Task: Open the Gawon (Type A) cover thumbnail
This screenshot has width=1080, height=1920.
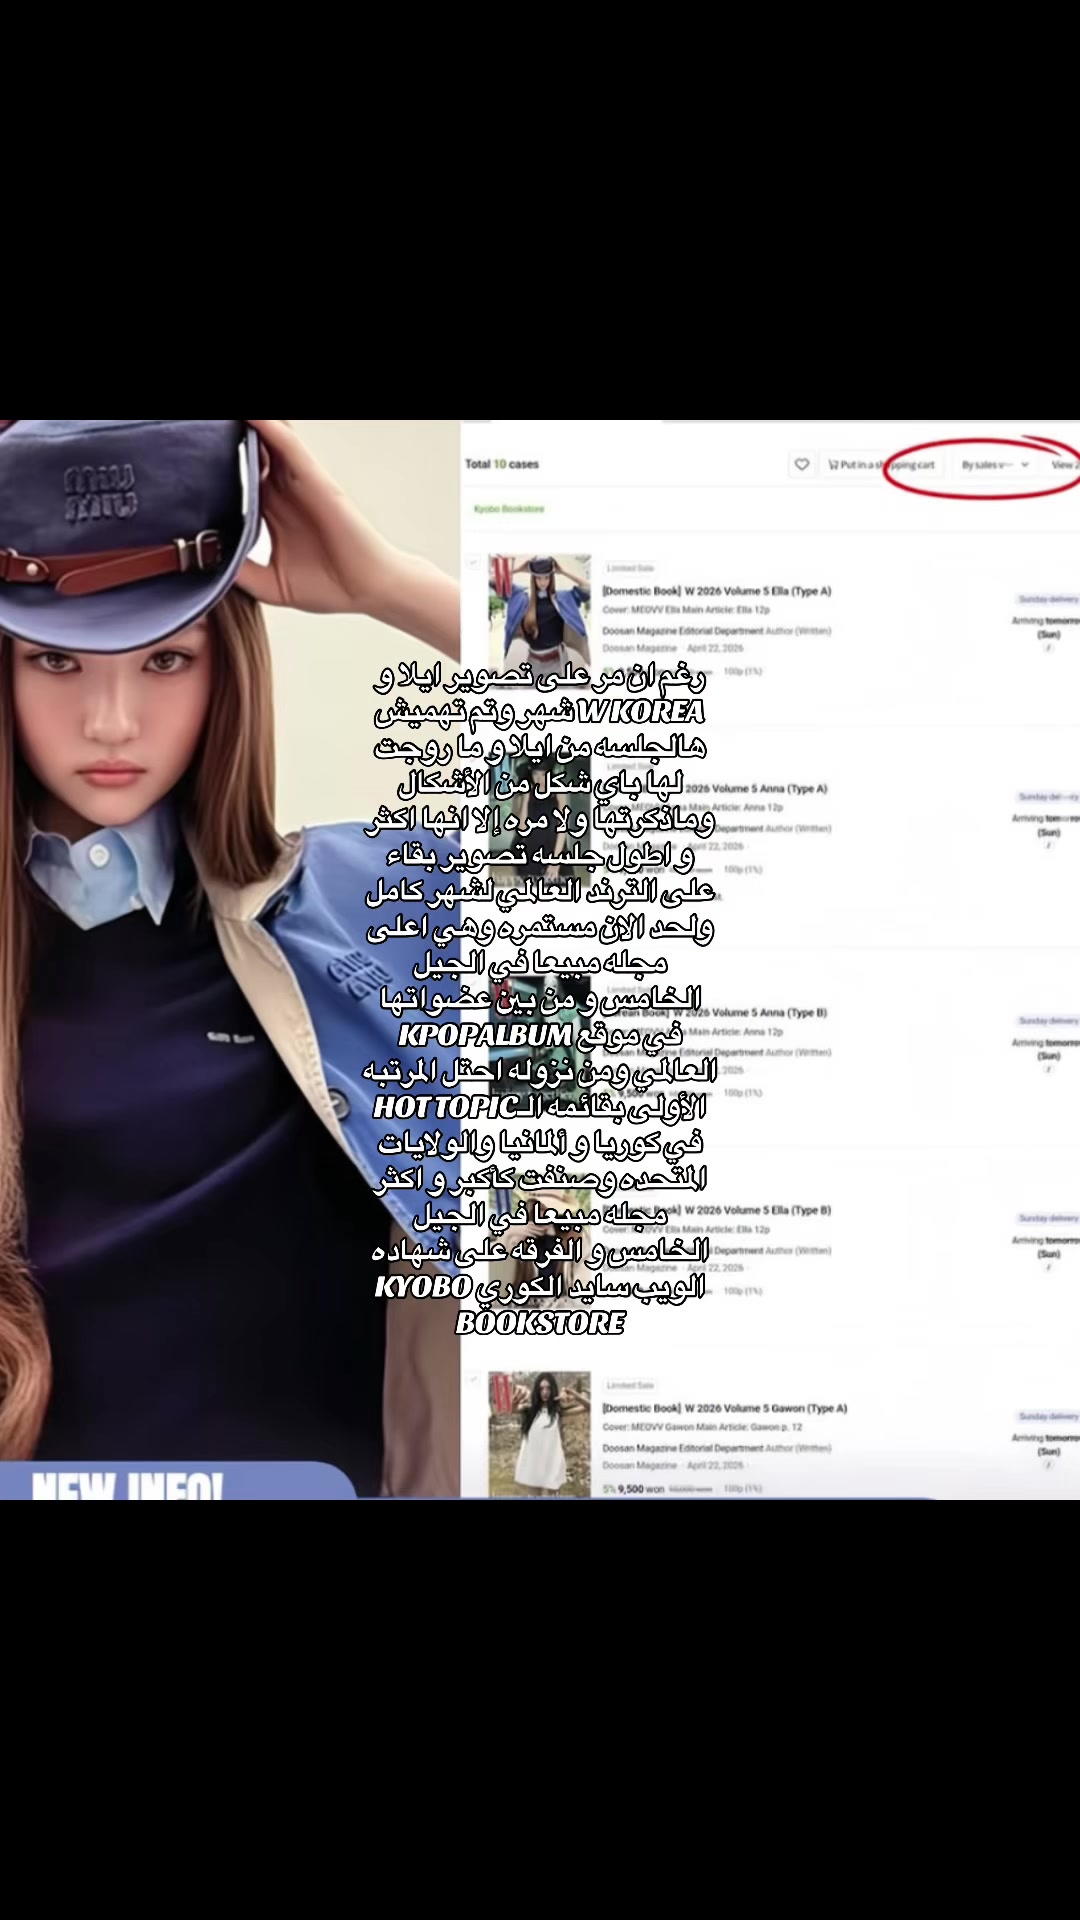Action: (539, 1434)
